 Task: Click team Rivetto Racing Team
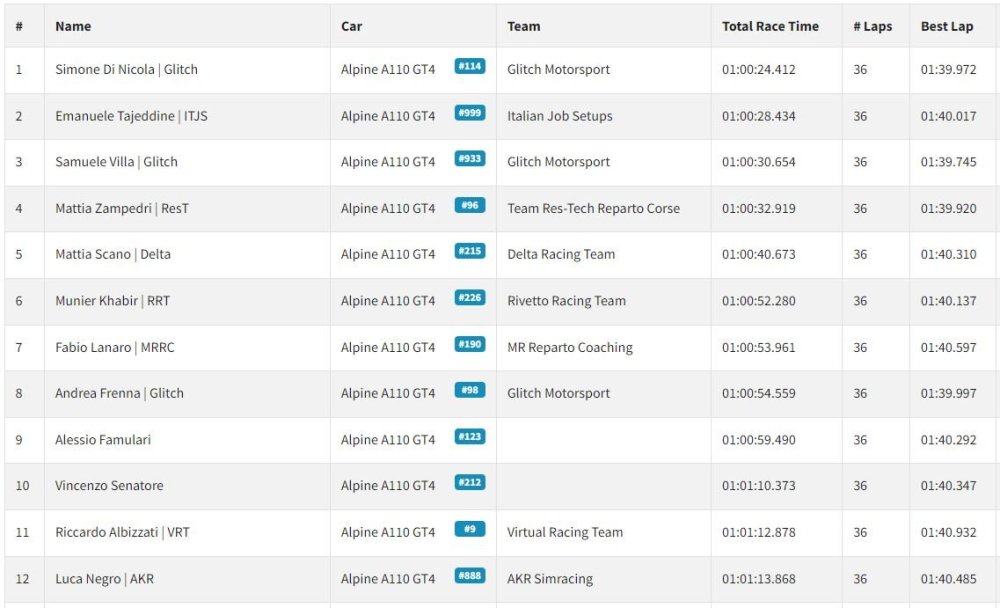click(x=567, y=301)
